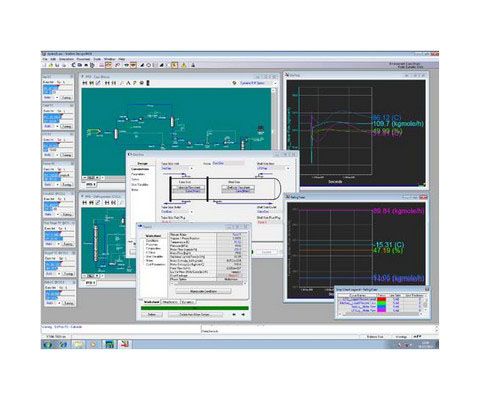Select Connections page in heat exchanger dialog
The image size is (480, 396).
tap(140, 169)
